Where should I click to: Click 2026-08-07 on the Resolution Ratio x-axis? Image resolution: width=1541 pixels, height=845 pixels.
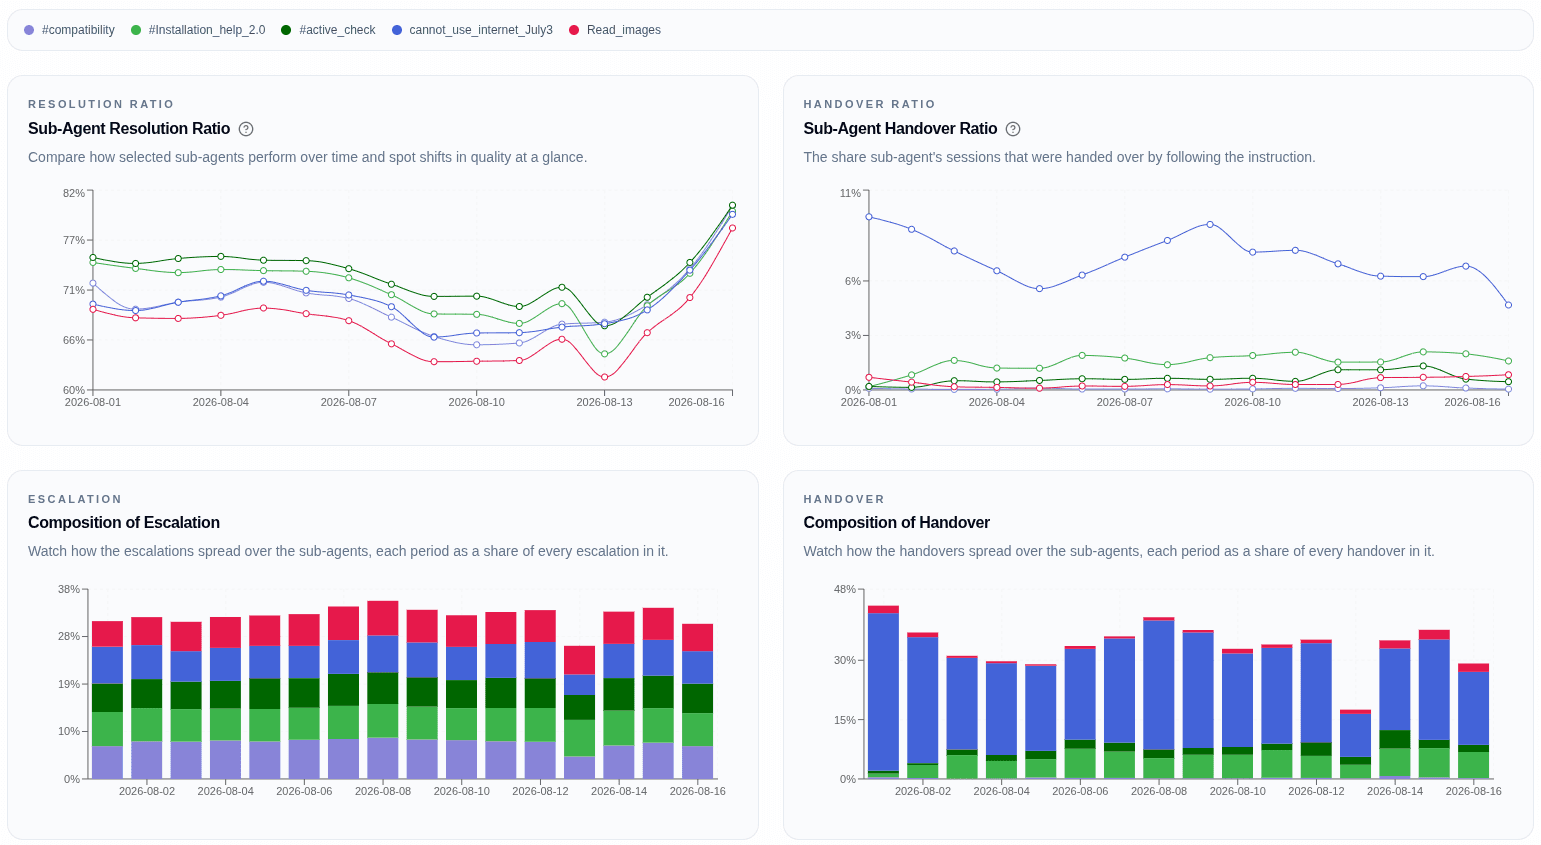tap(349, 402)
